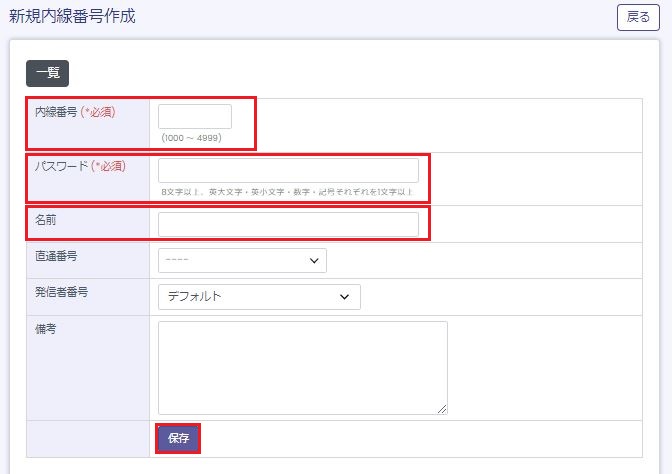Focus the 内線番号 extension number field
The width and height of the screenshot is (672, 474).
tap(195, 116)
